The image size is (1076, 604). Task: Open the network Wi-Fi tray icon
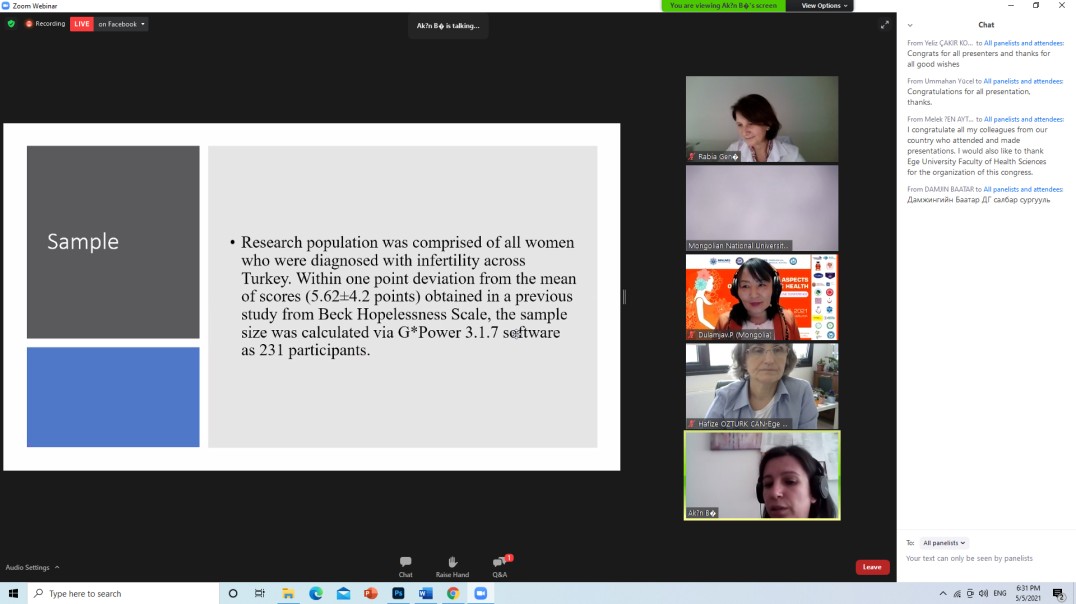957,594
